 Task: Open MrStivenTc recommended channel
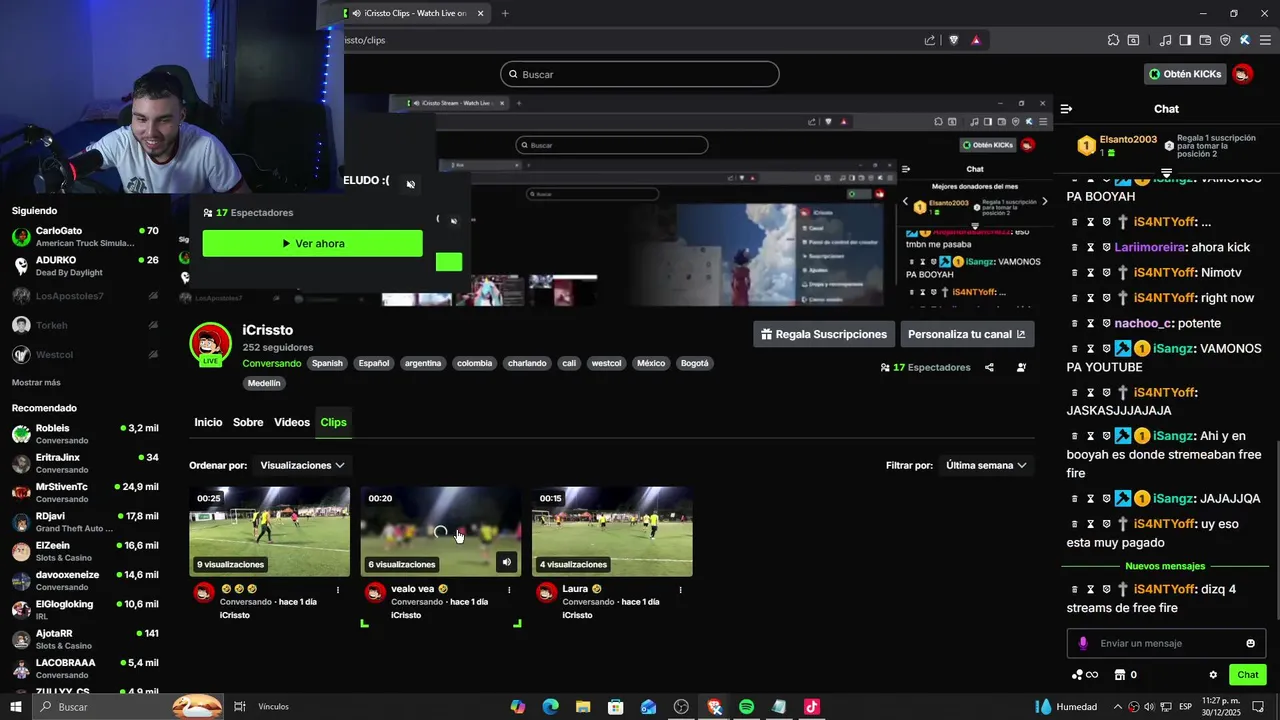coord(85,492)
